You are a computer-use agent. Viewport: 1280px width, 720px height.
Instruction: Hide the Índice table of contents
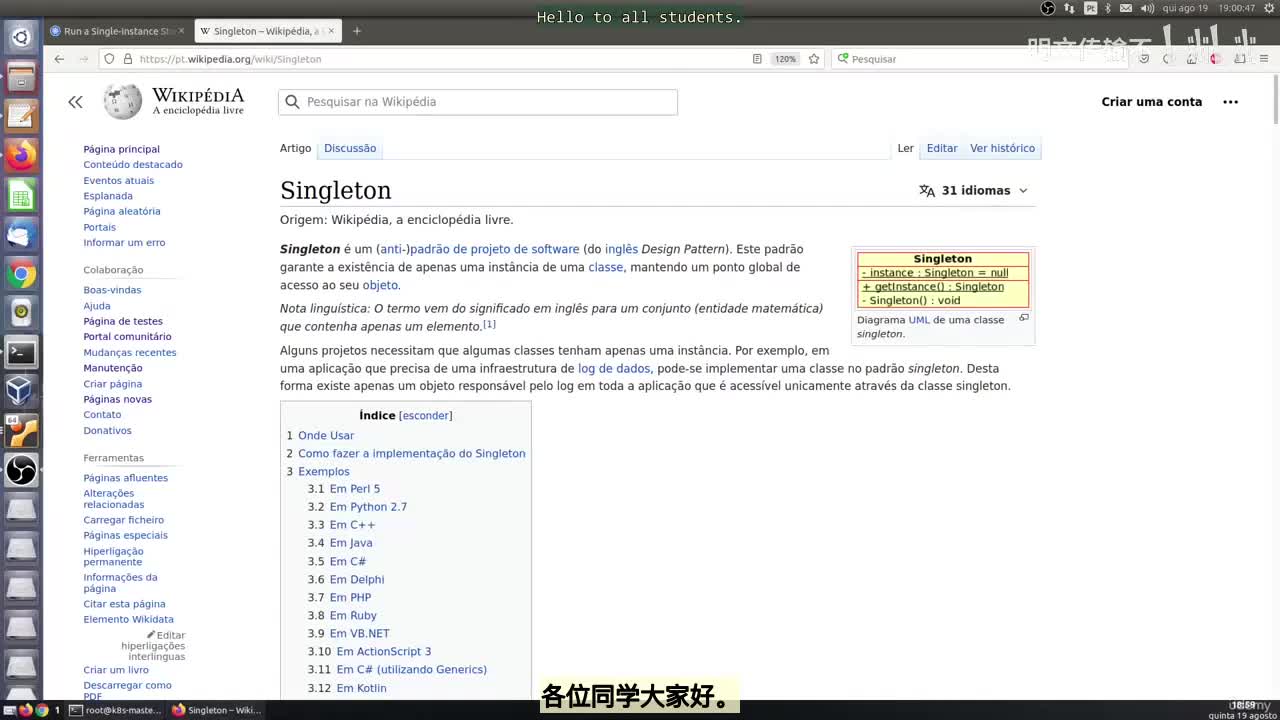(425, 416)
